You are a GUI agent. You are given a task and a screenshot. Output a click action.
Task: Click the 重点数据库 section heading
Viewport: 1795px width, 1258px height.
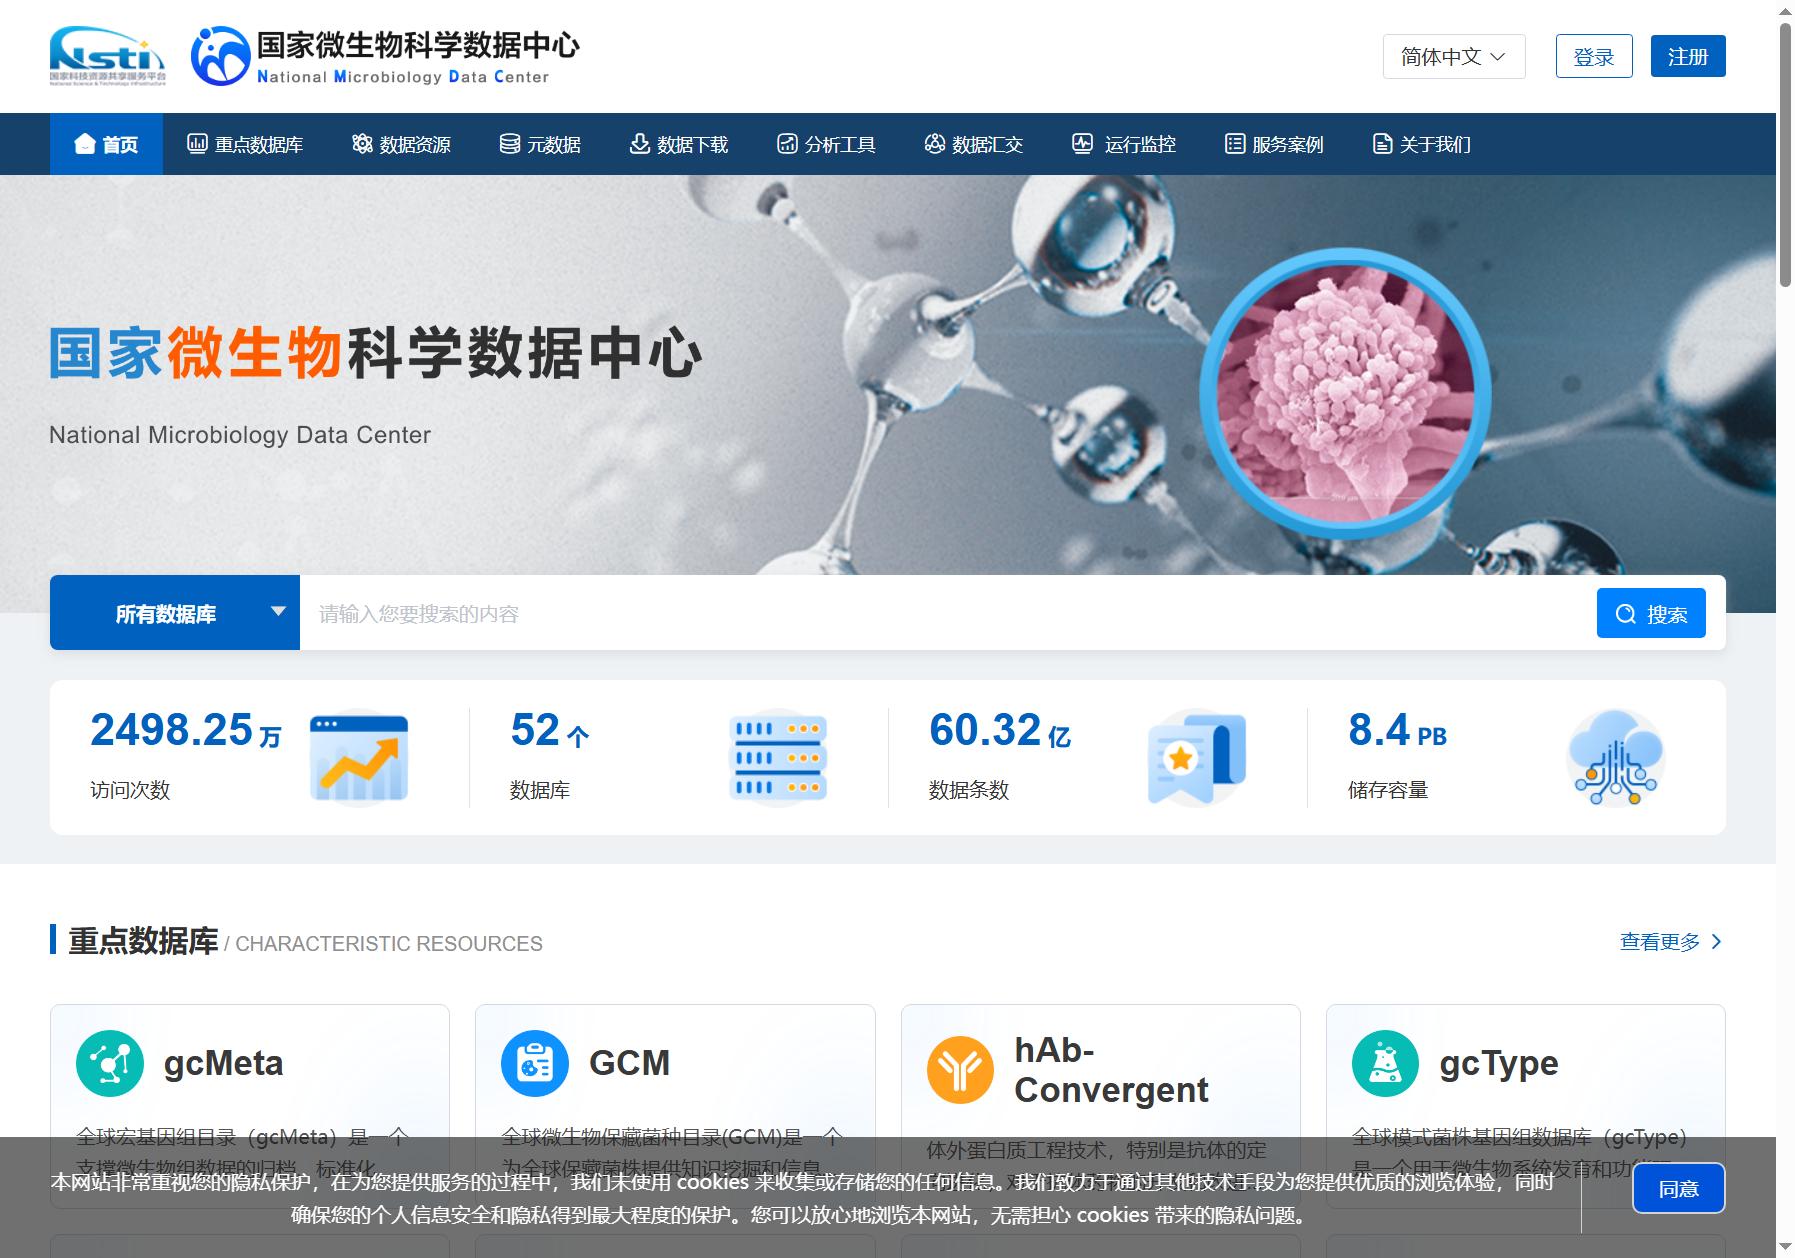click(143, 941)
